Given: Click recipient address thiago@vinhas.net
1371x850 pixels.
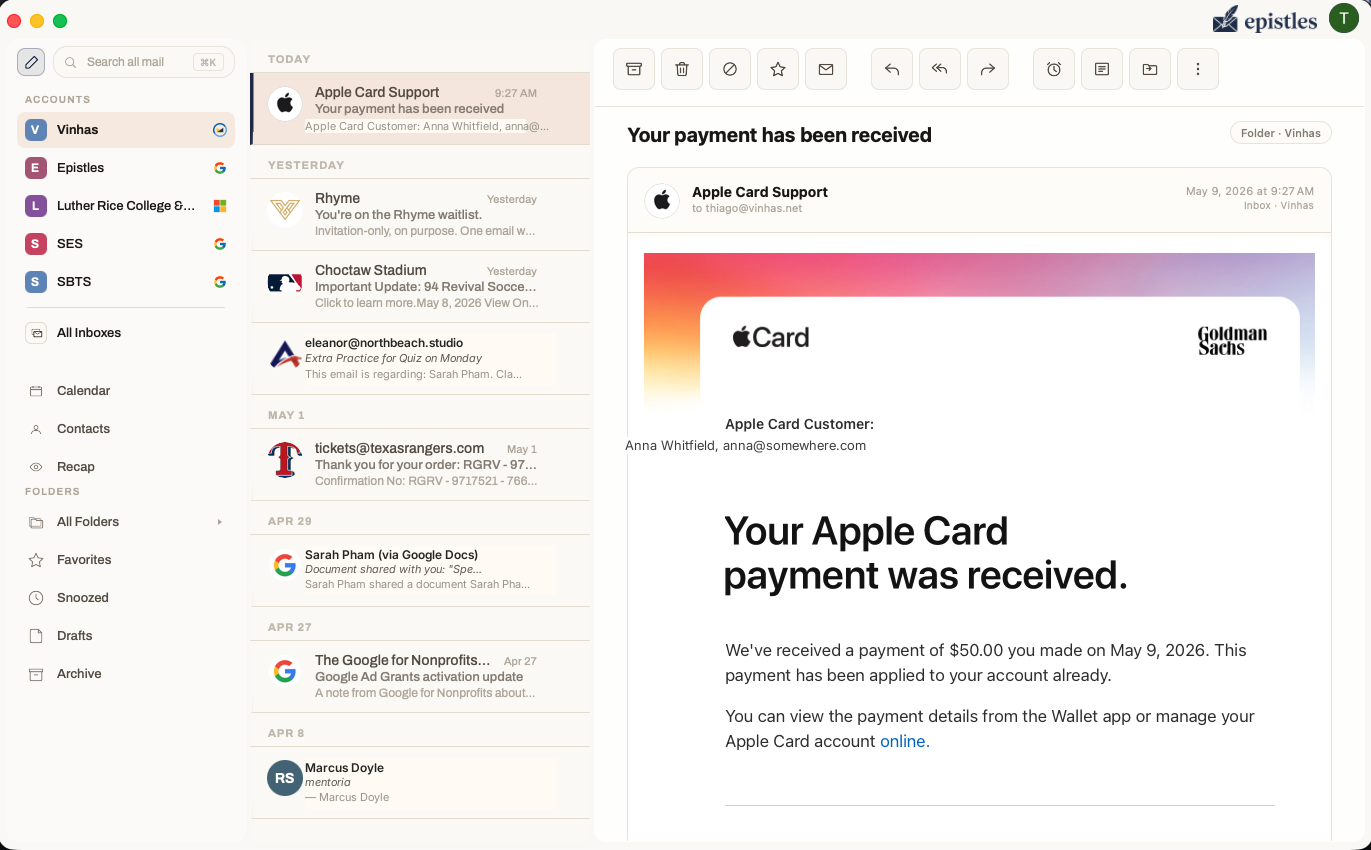Looking at the screenshot, I should pos(754,209).
